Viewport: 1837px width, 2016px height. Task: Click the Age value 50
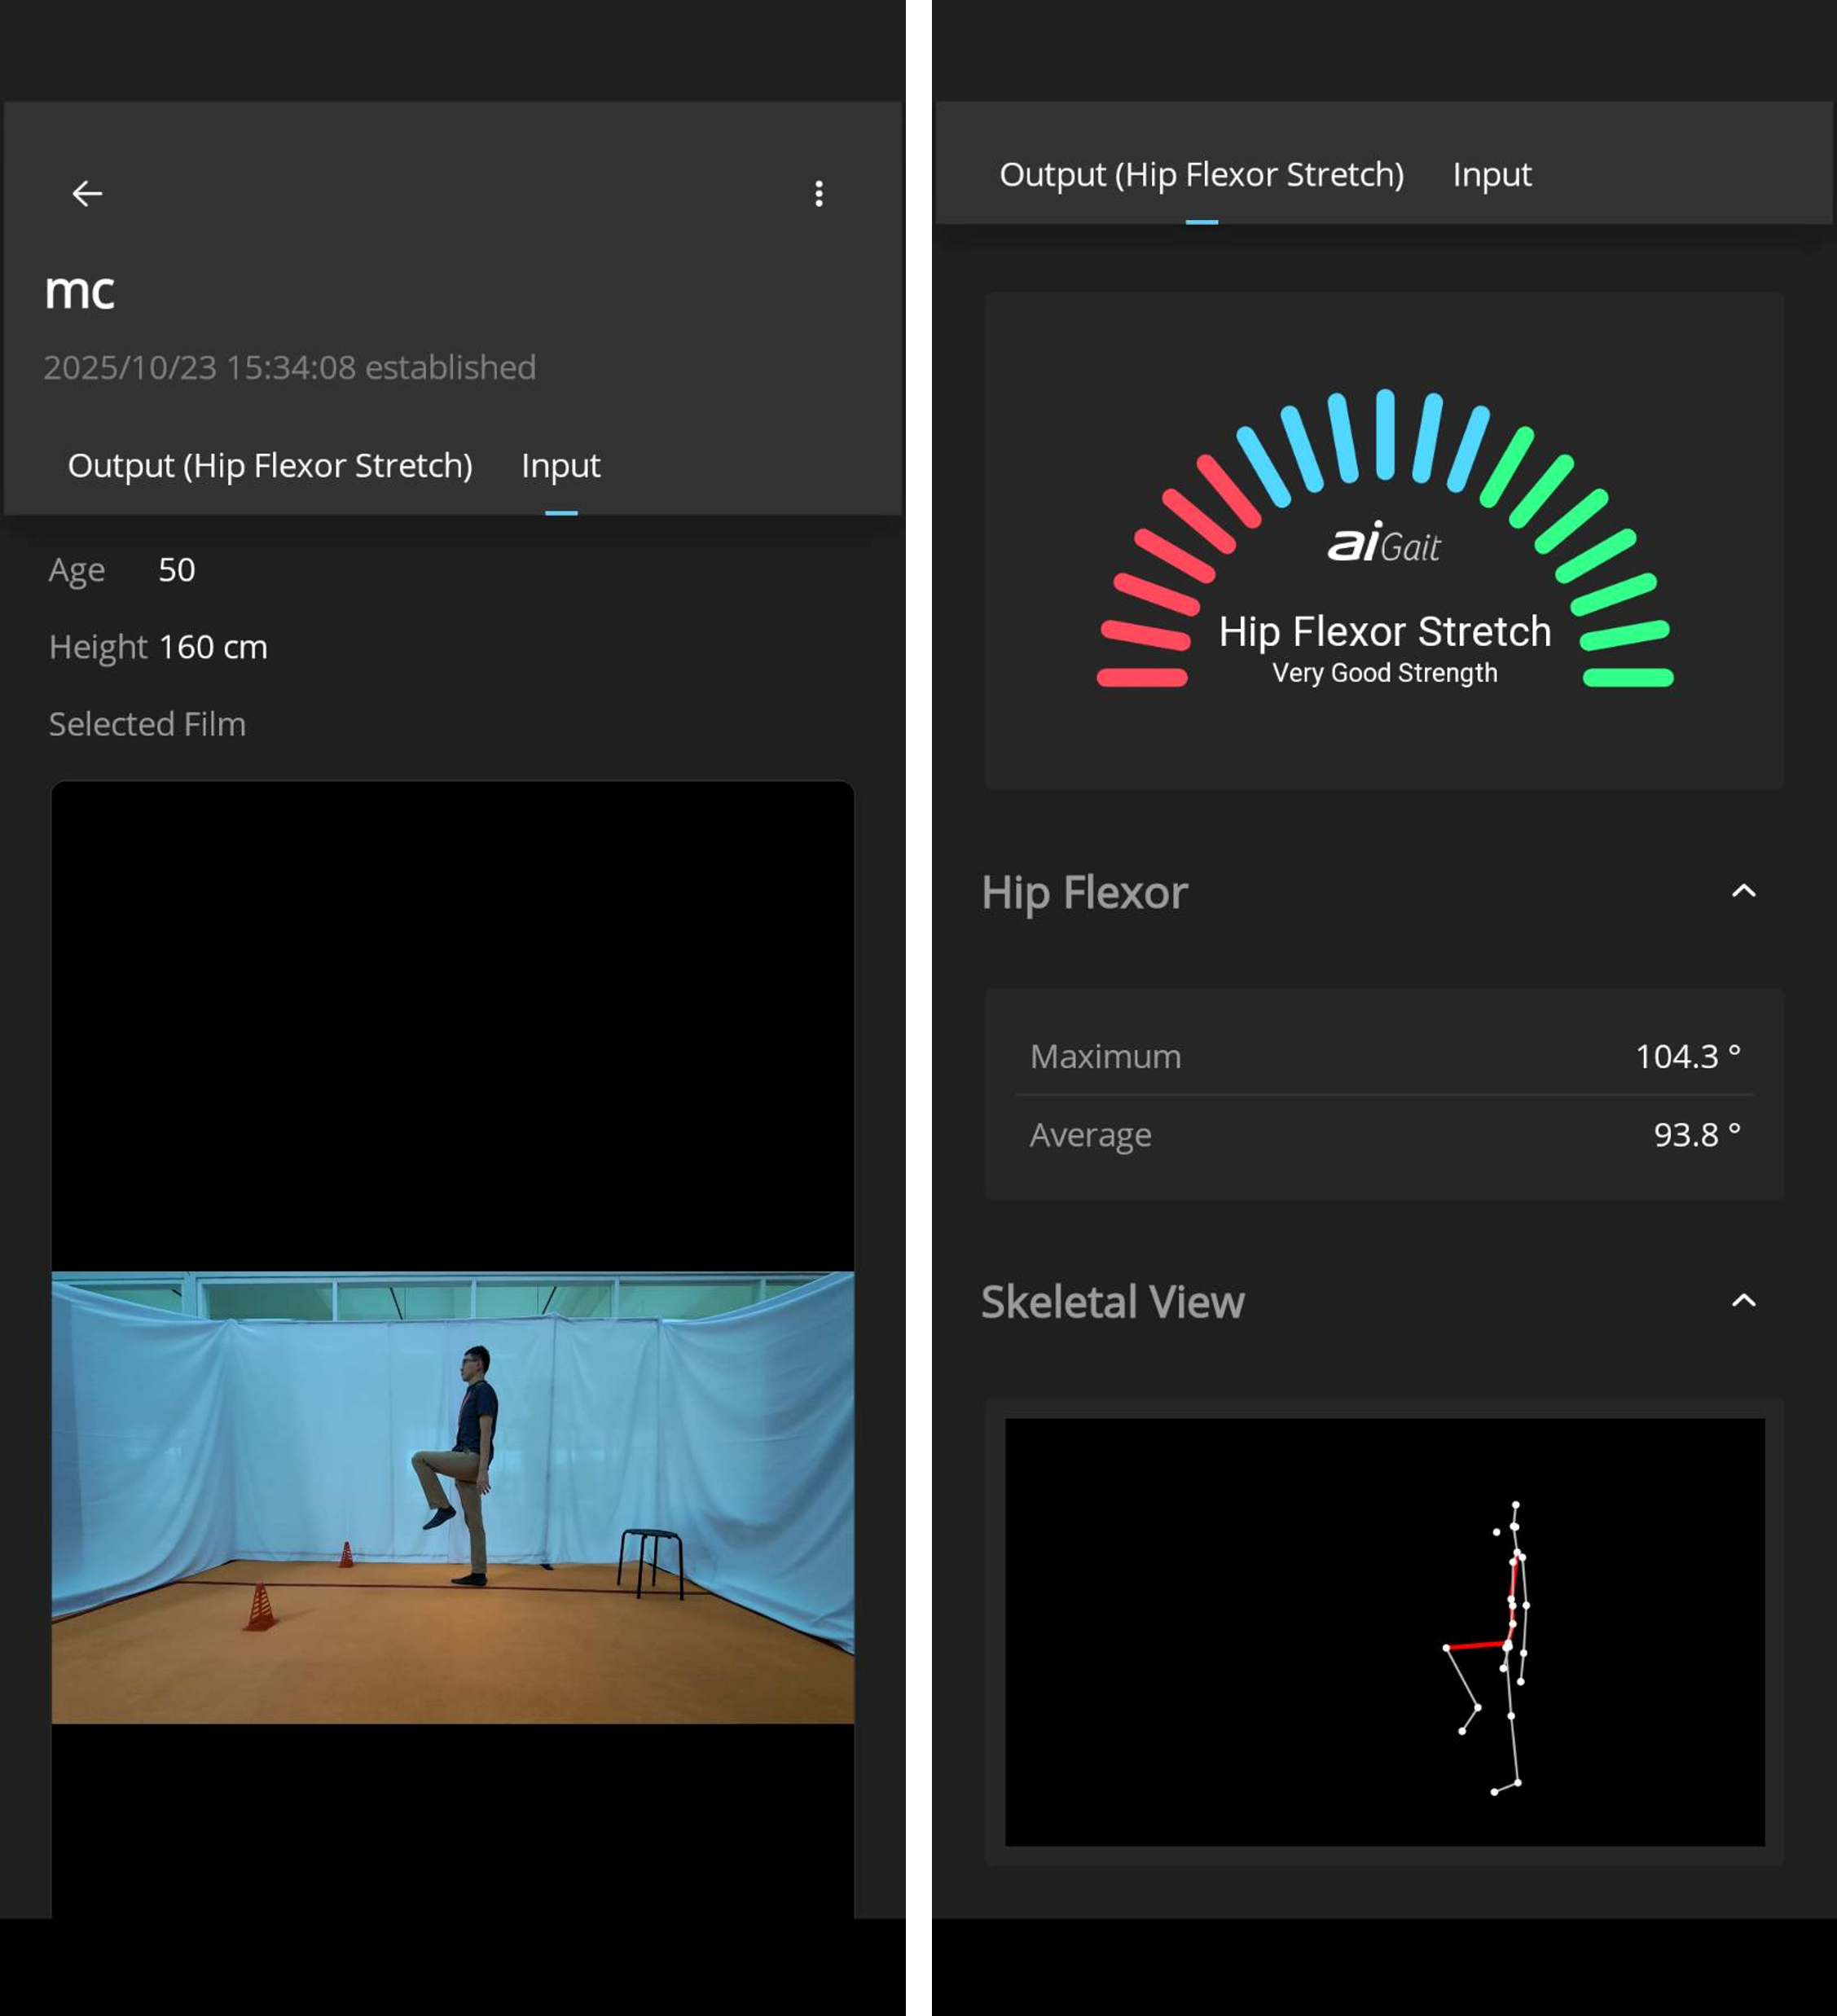(x=176, y=570)
